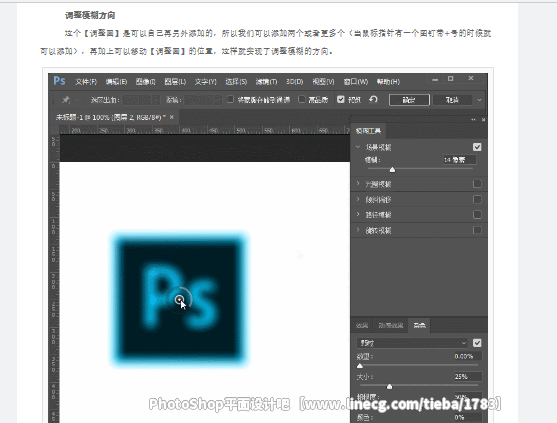Confirm the blur with the 确定 button
Screen dimensions: 557x423
(409, 100)
